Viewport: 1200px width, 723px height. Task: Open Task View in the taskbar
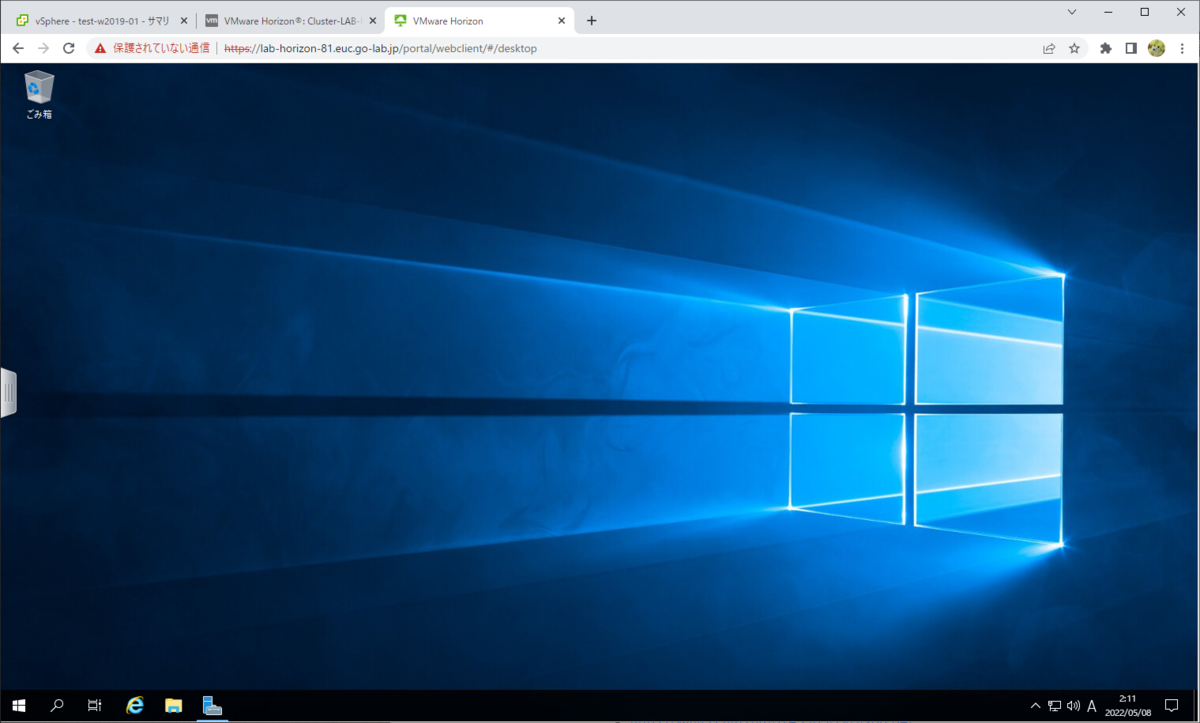[x=94, y=706]
